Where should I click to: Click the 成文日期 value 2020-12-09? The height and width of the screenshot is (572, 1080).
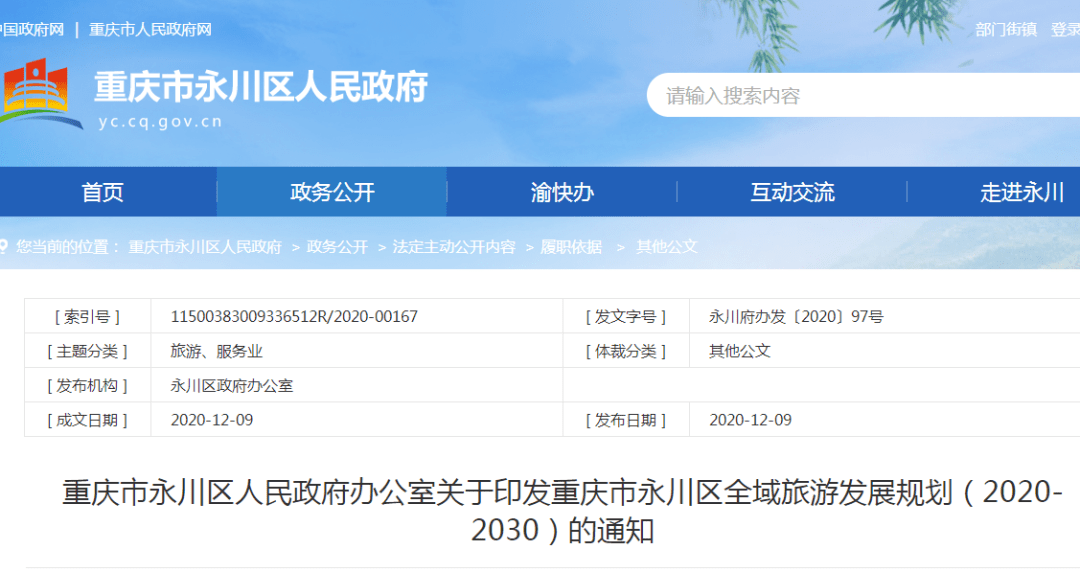[x=211, y=420]
